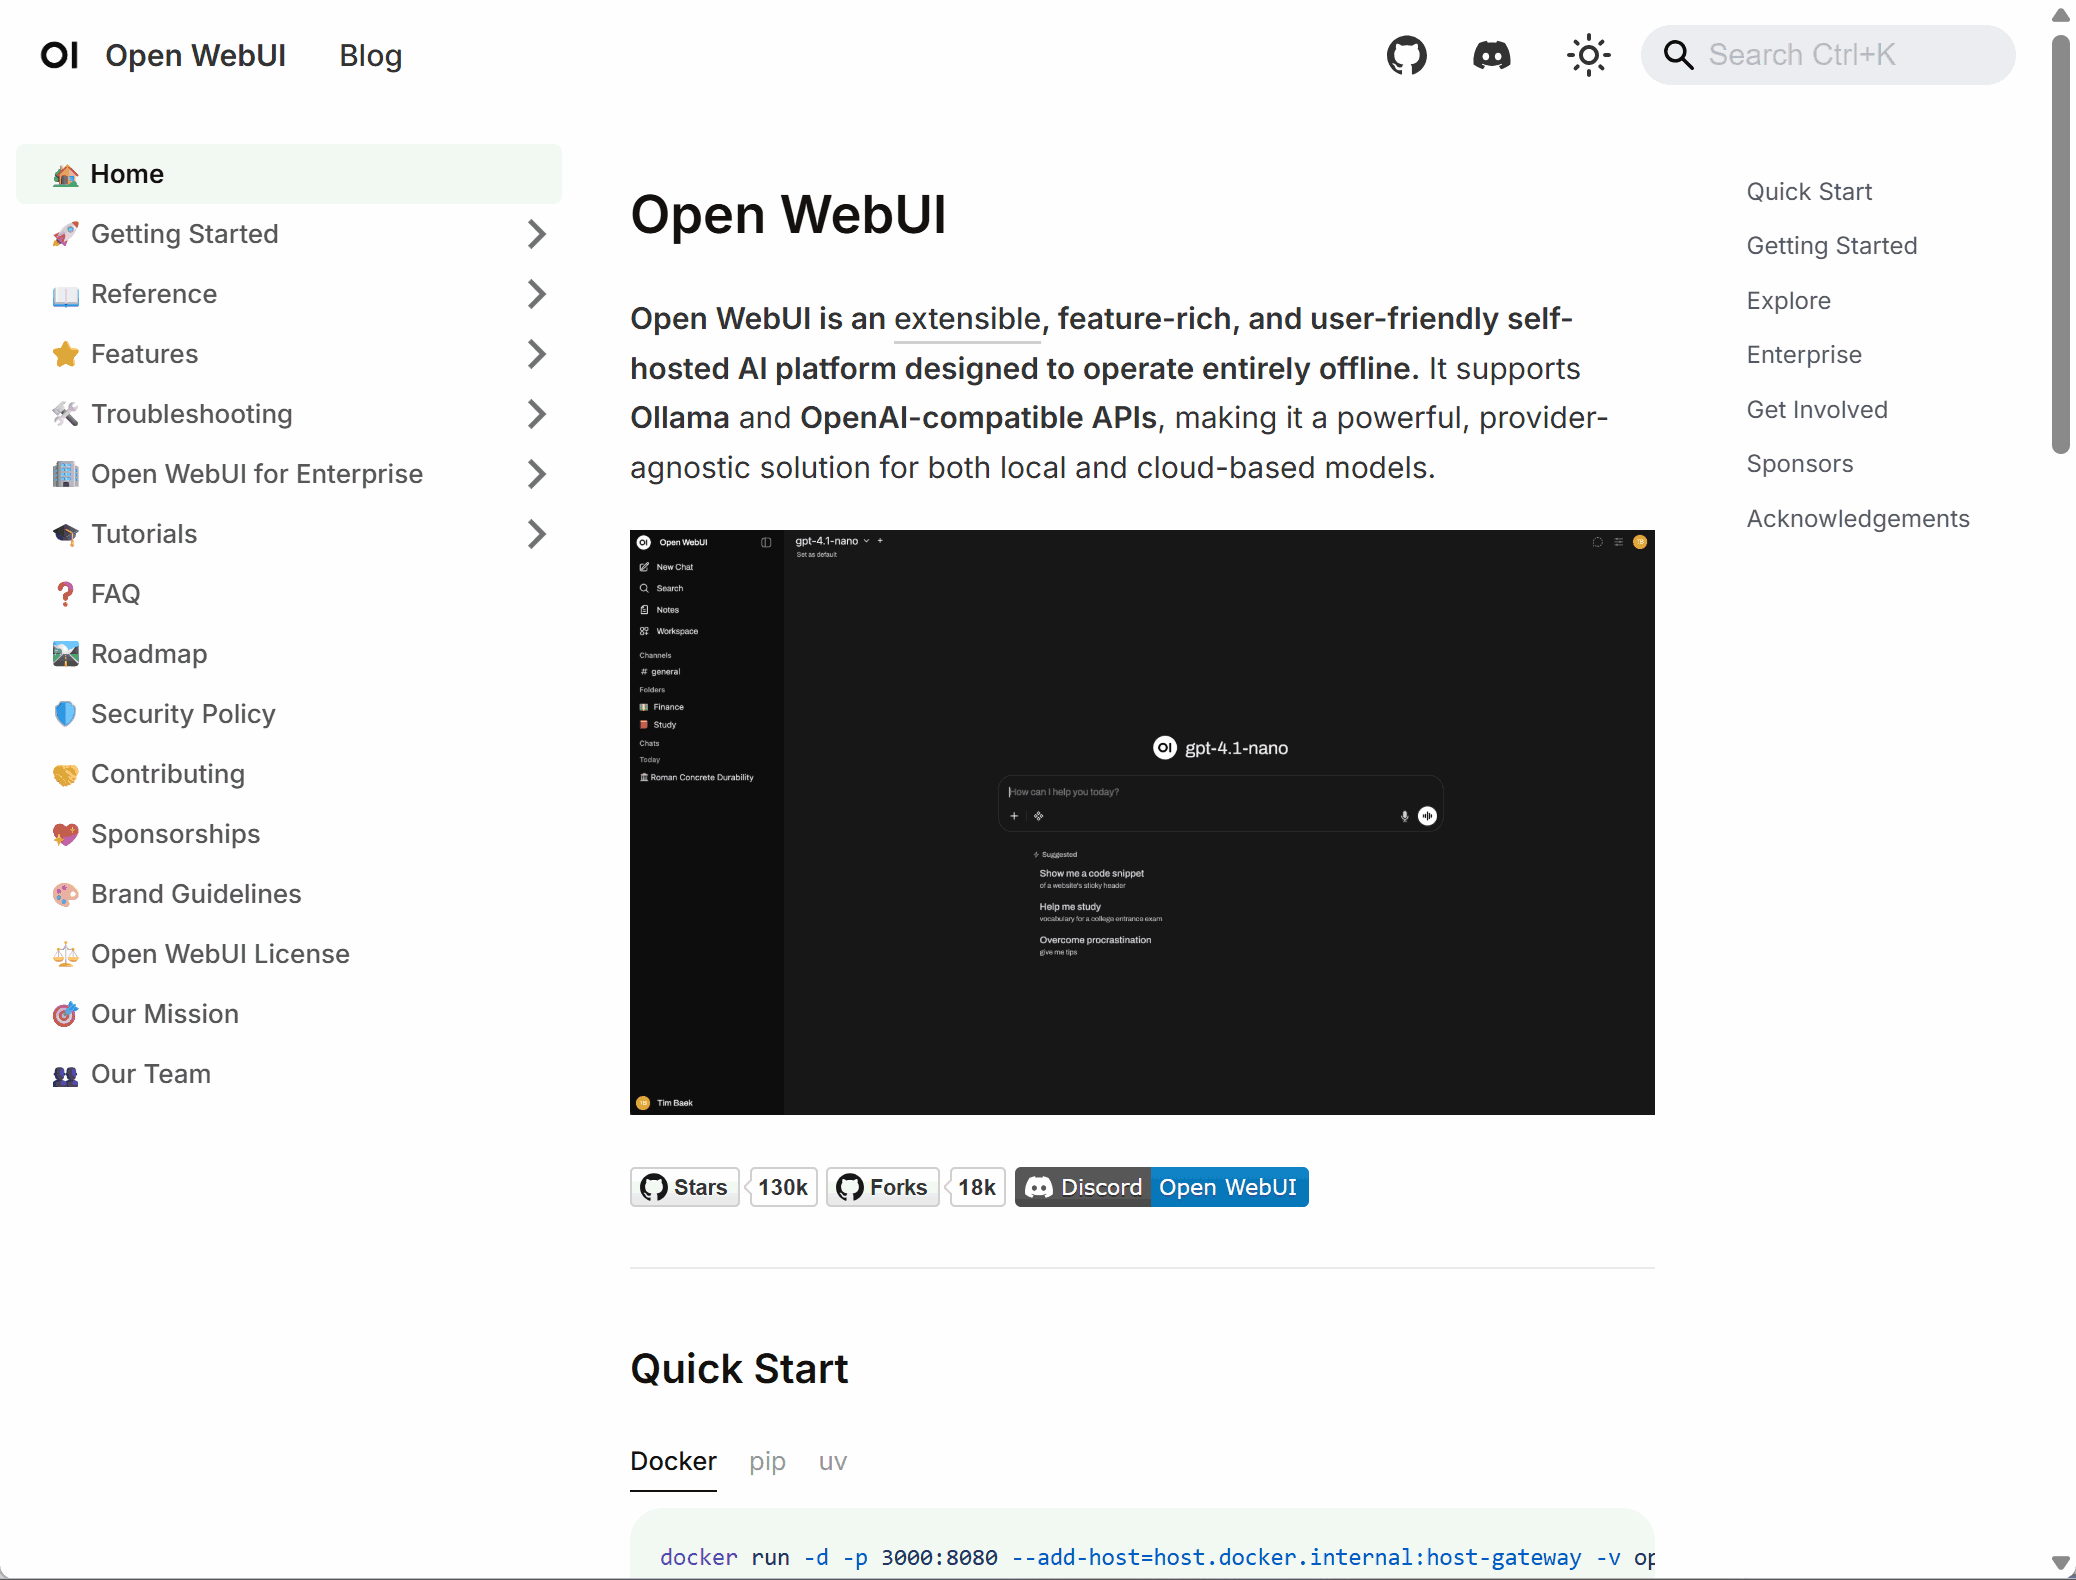Open the Blog link in navbar
Image resolution: width=2076 pixels, height=1580 pixels.
pos(370,55)
